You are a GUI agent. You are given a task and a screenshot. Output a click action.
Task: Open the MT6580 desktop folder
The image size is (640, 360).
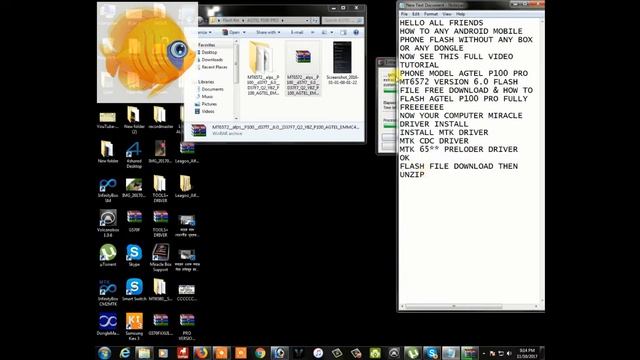pyautogui.click(x=160, y=290)
